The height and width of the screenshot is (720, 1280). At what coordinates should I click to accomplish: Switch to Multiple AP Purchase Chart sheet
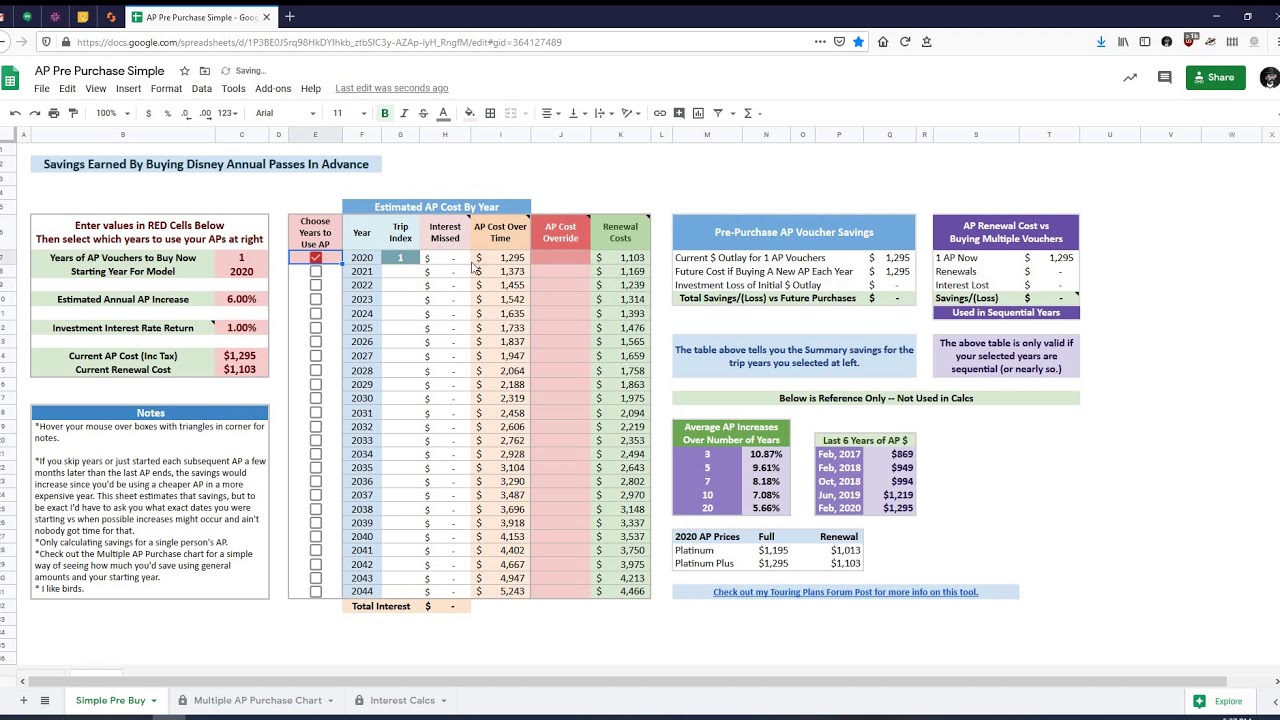[x=257, y=701]
